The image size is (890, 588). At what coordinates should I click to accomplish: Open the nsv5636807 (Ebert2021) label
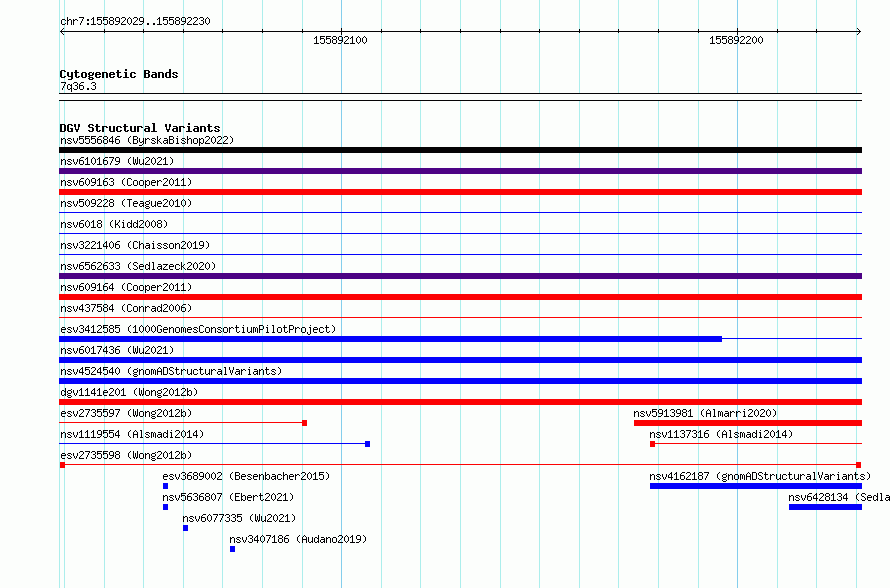[x=228, y=497]
